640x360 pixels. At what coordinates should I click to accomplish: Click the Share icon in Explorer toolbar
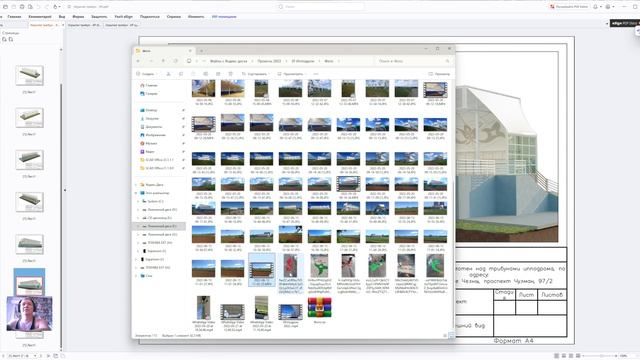coord(218,74)
